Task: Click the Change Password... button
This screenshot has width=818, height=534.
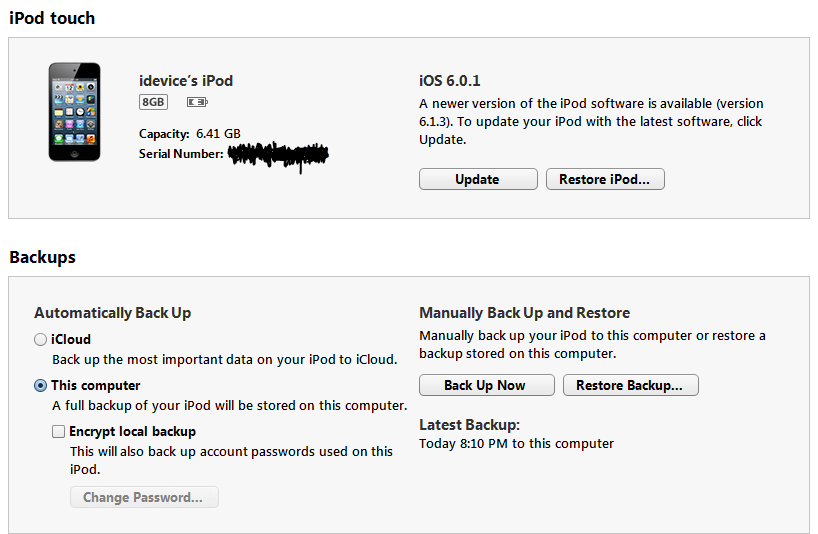Action: coord(143,497)
